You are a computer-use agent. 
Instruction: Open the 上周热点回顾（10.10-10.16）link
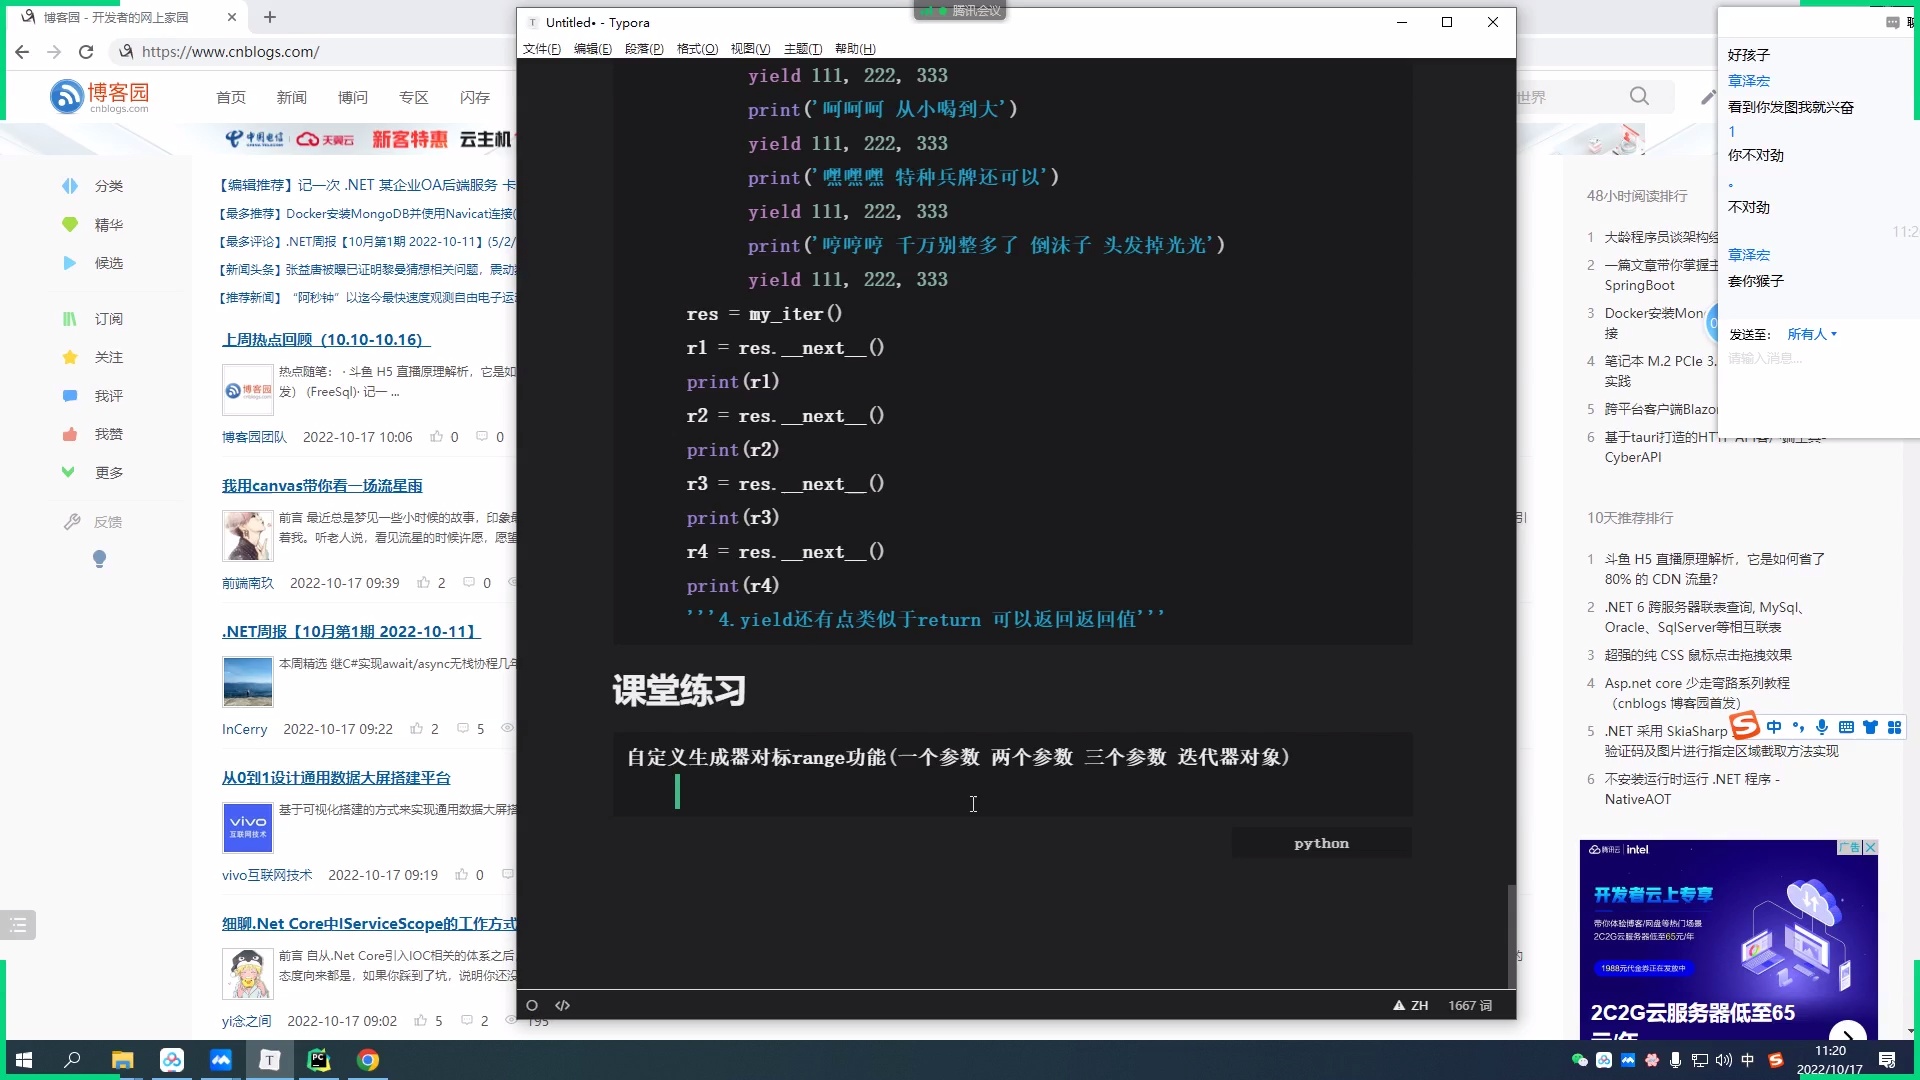[325, 339]
